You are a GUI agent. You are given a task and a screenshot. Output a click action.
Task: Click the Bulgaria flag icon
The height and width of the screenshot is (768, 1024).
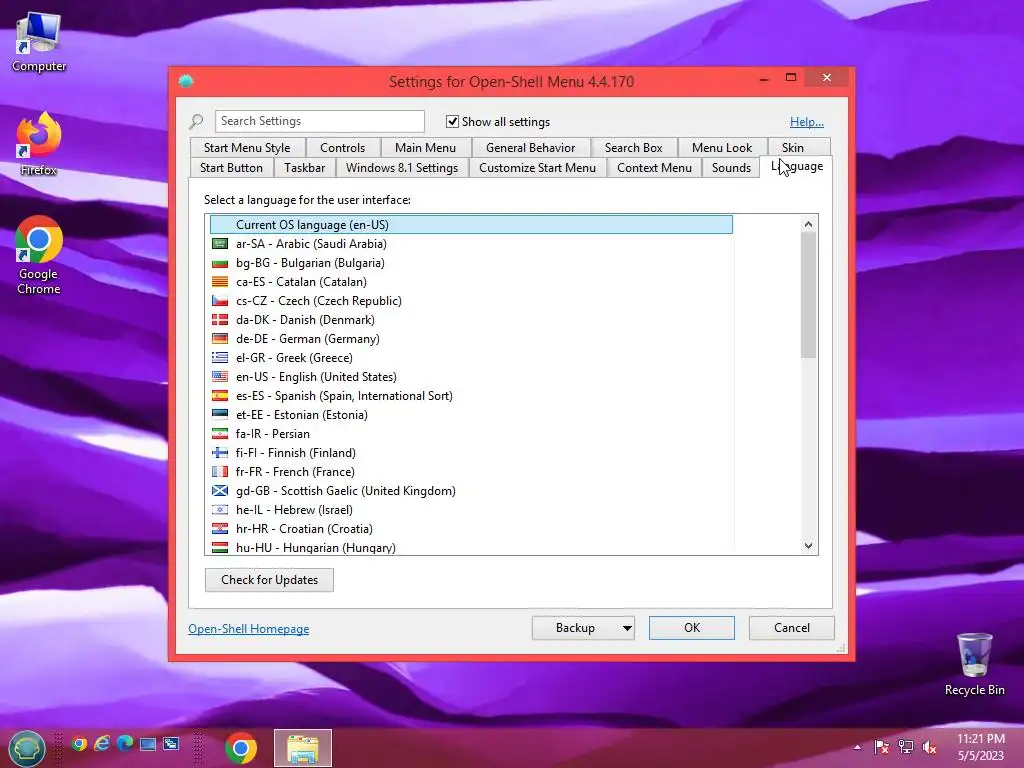click(220, 263)
